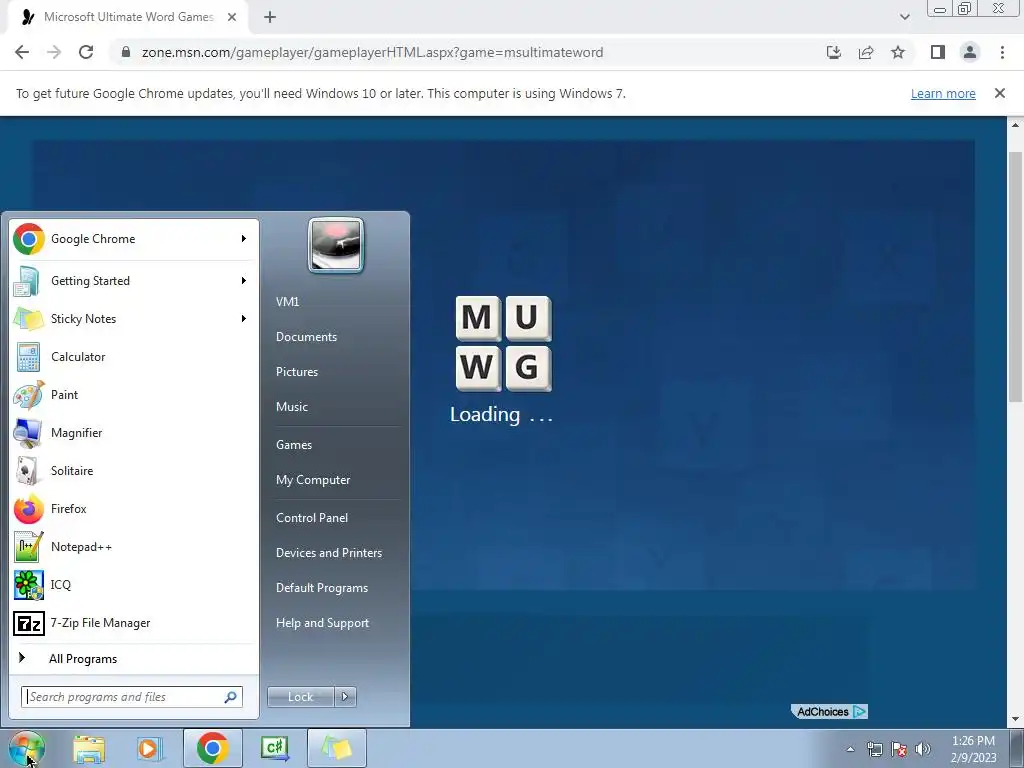
Task: Show hidden system tray icons
Action: coord(850,749)
